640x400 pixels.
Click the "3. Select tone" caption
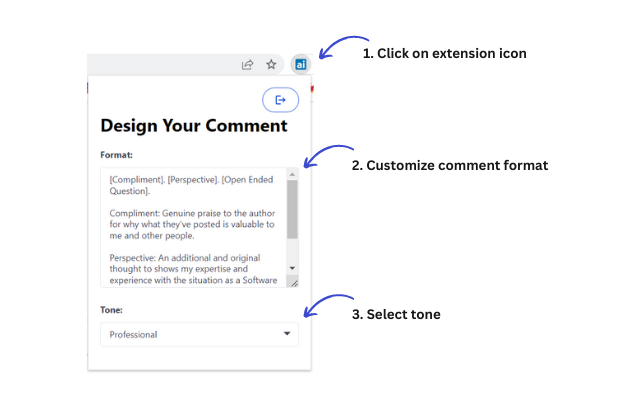(x=396, y=315)
